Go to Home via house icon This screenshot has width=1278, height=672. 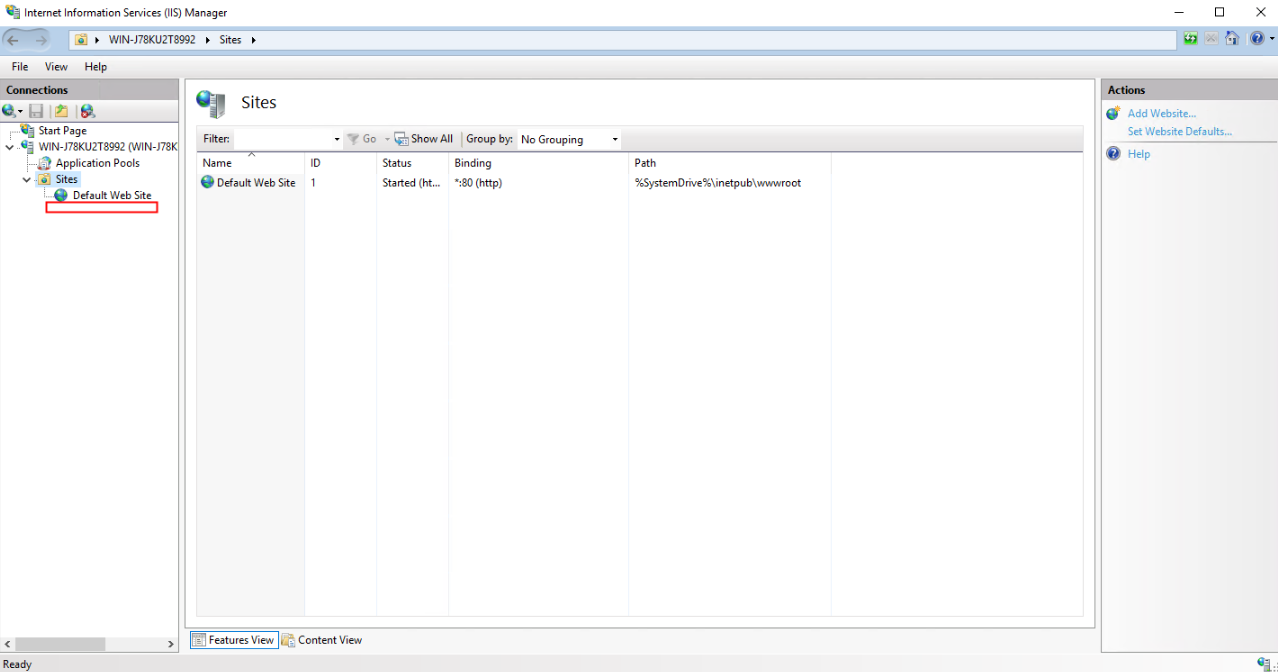click(x=1231, y=39)
